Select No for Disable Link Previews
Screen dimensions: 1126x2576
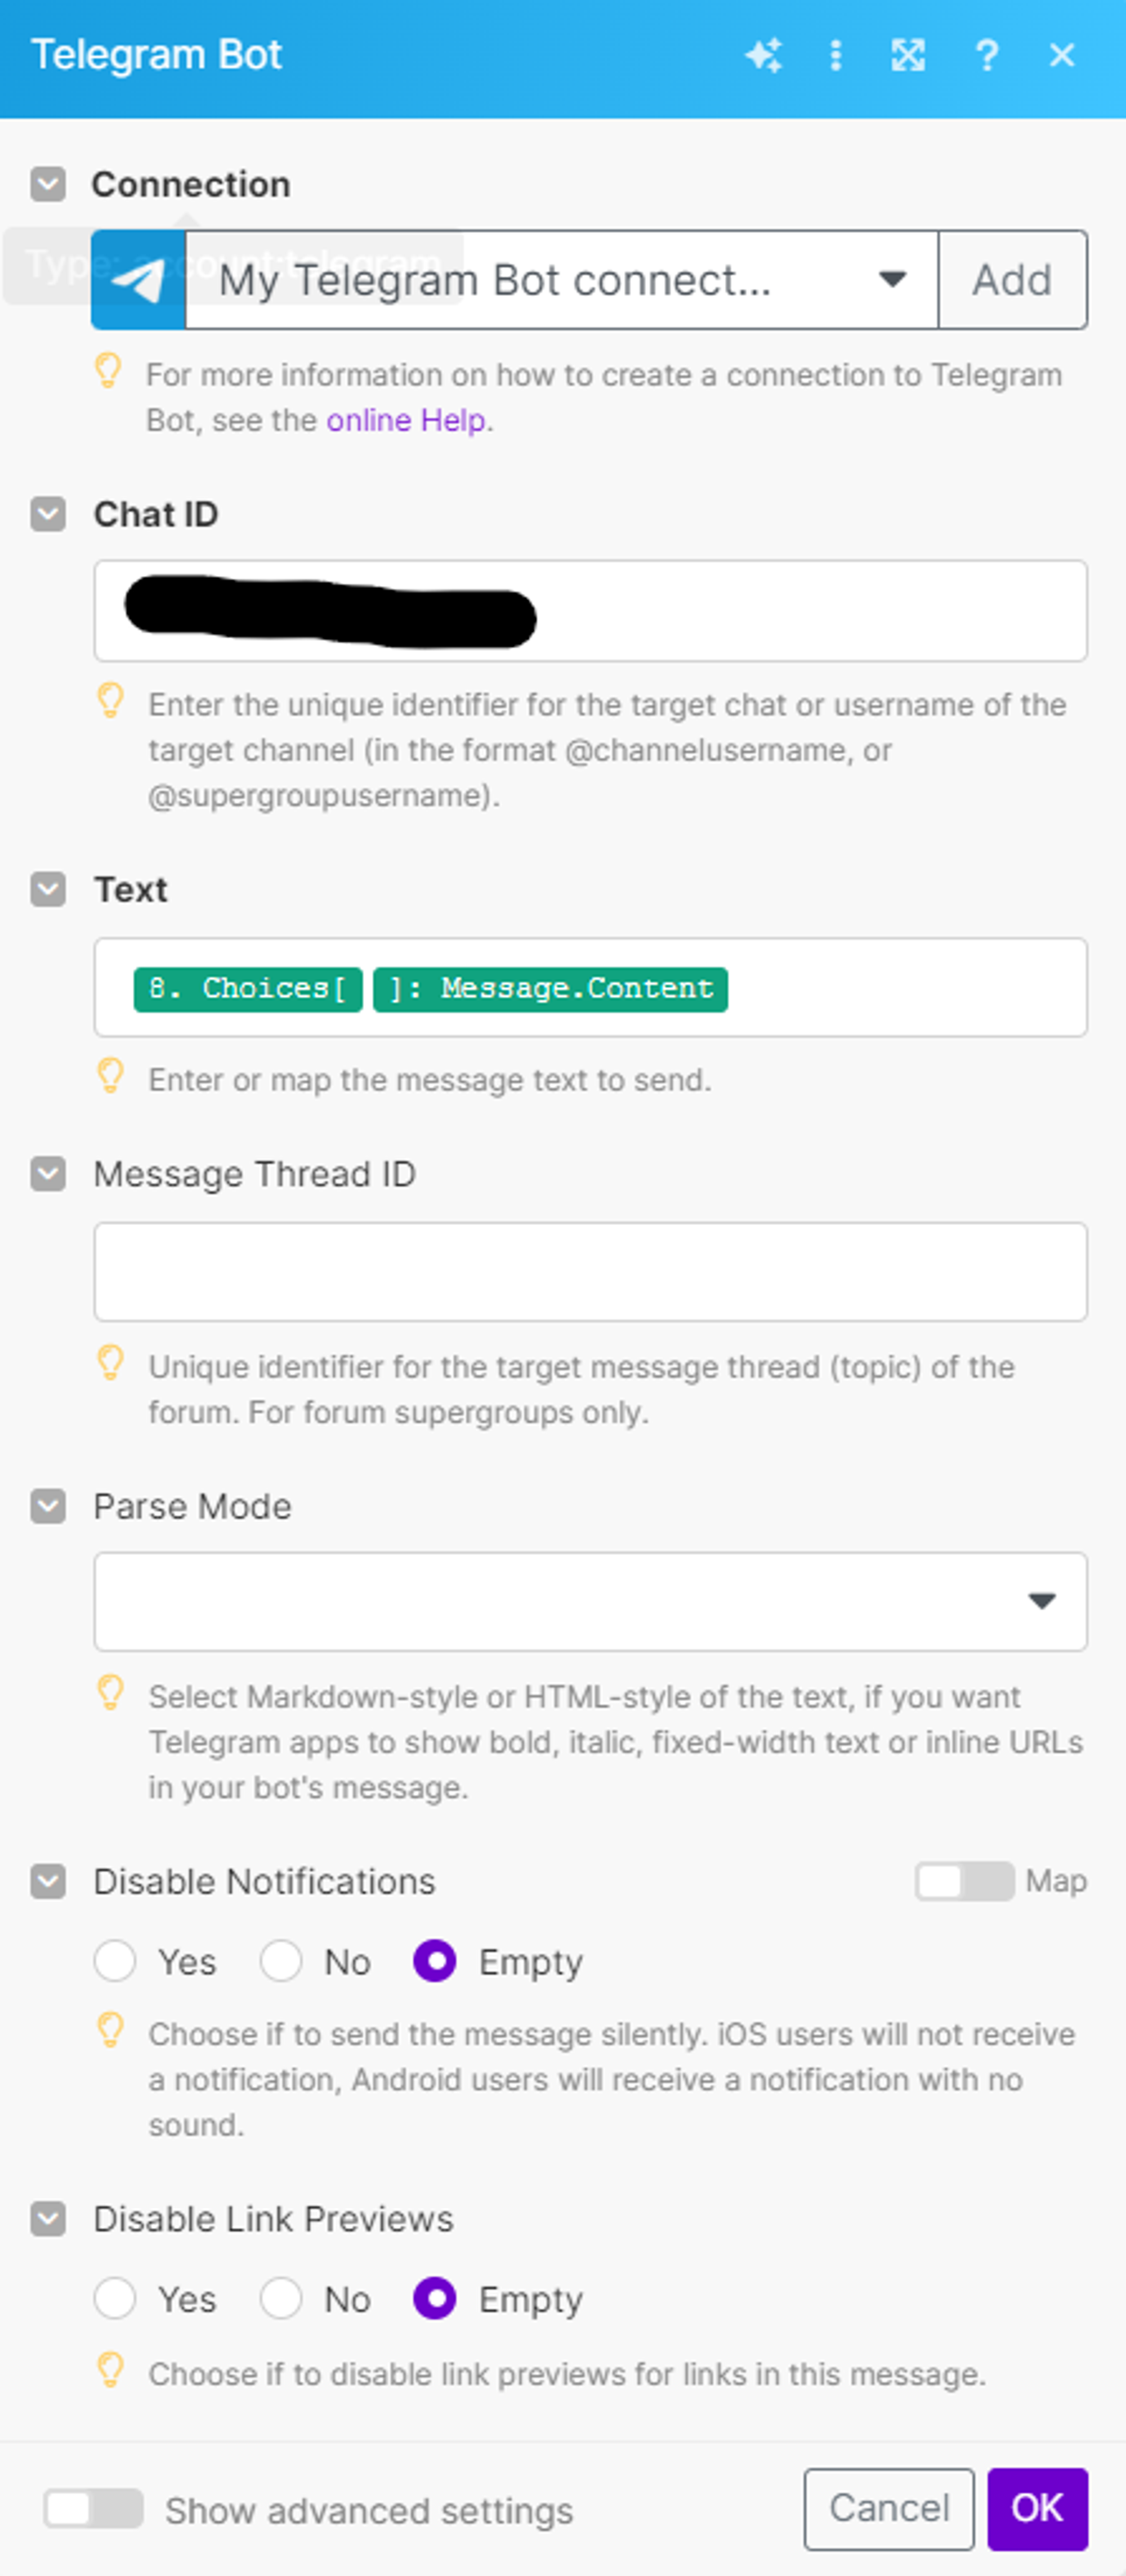(281, 2298)
